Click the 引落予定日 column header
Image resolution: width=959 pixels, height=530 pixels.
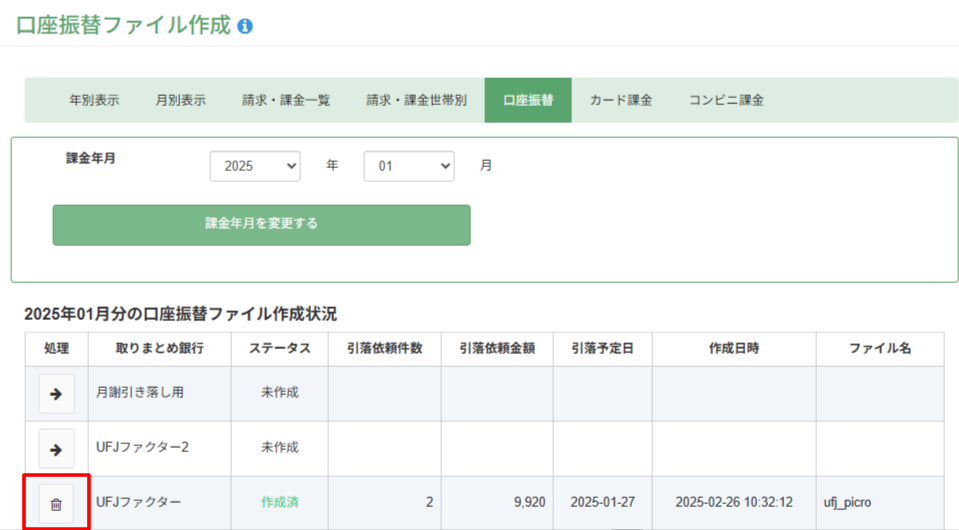(602, 348)
